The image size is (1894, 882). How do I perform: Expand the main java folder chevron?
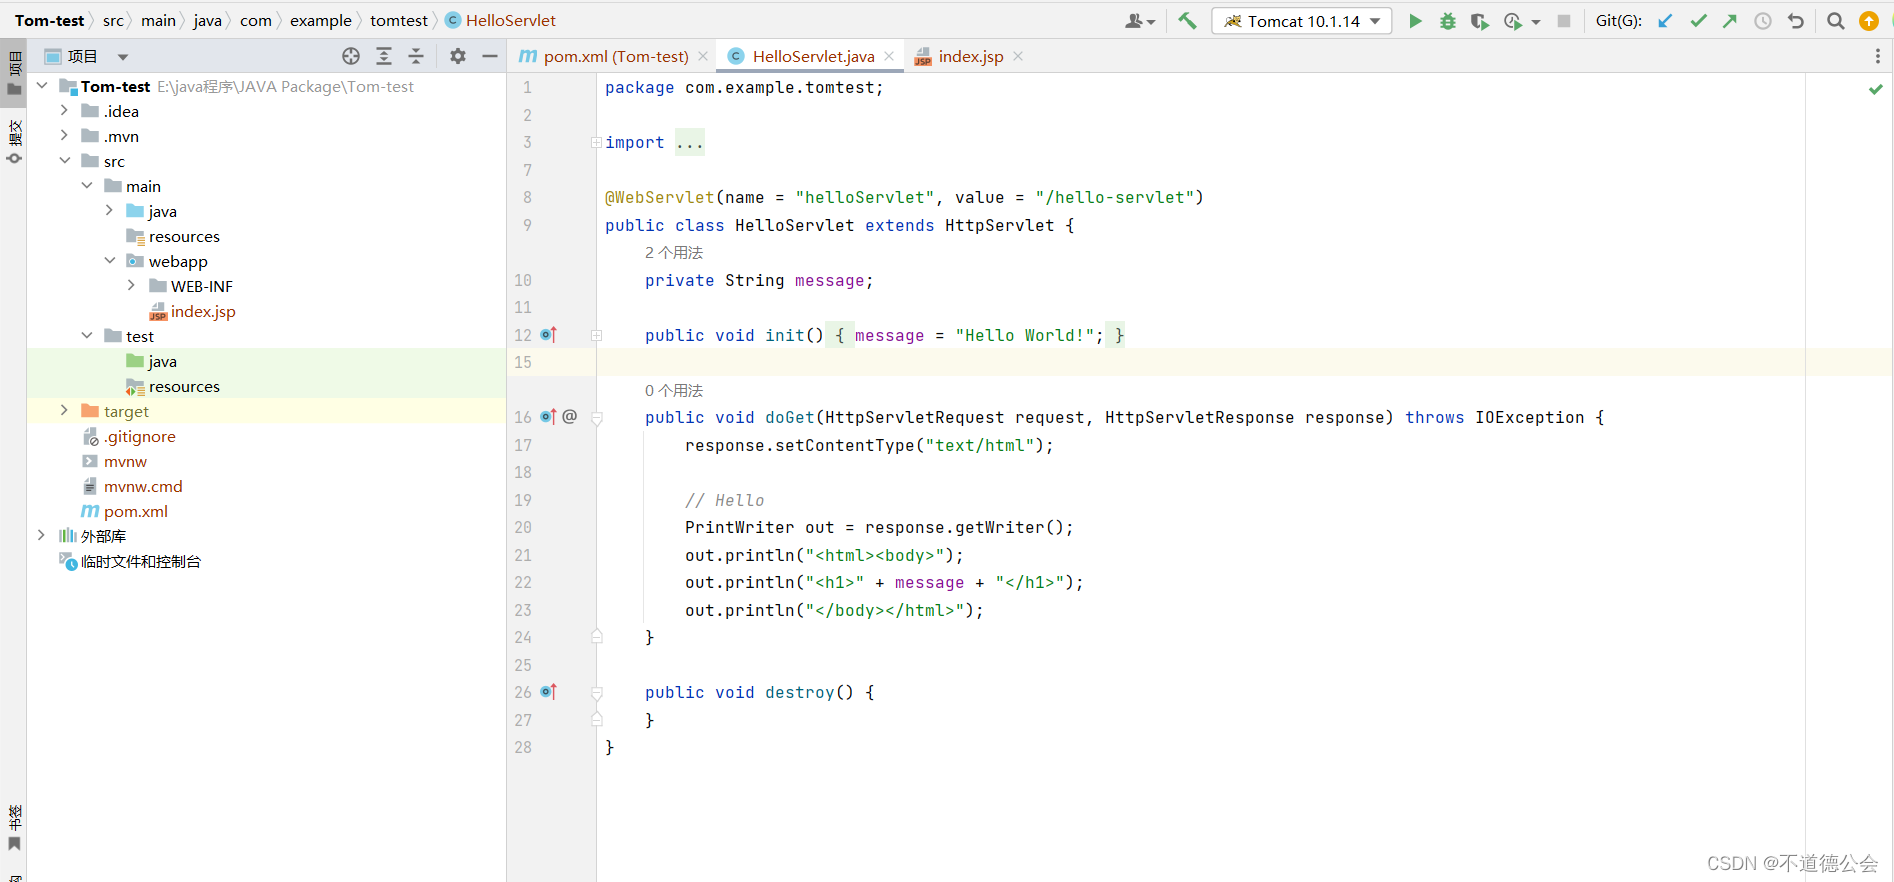[109, 211]
